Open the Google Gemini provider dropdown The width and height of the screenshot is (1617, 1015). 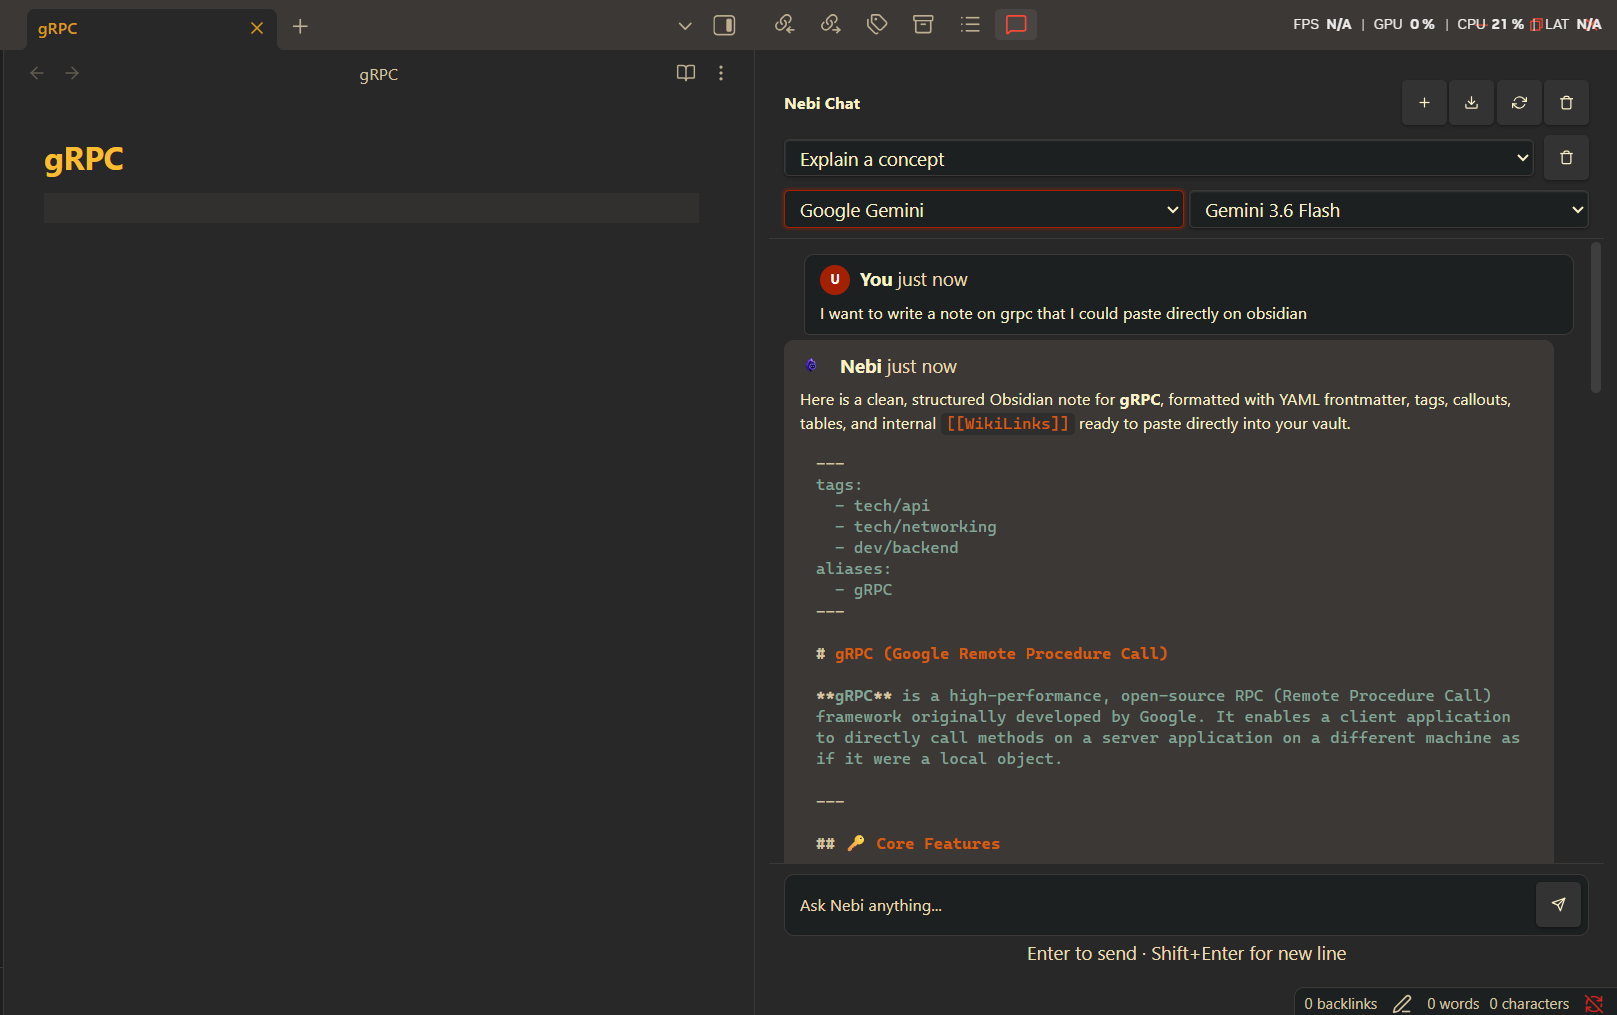coord(984,210)
